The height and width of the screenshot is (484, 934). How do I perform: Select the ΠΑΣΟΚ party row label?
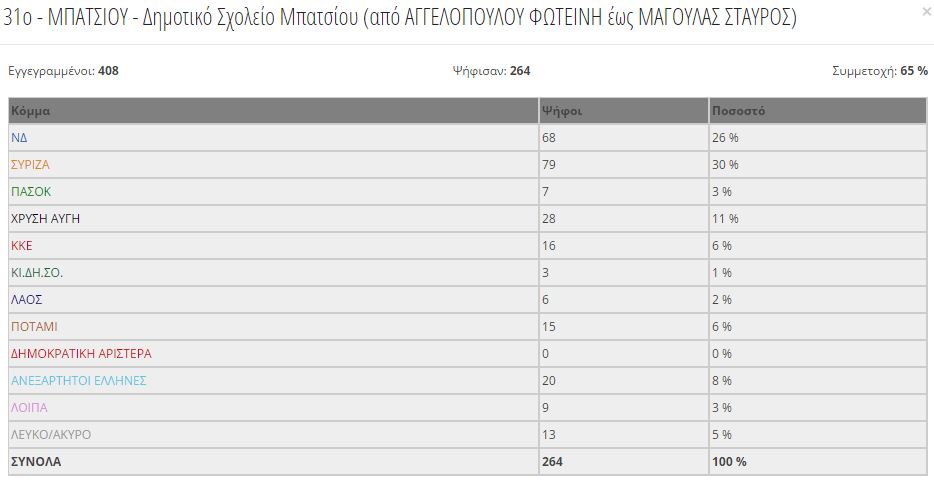31,192
